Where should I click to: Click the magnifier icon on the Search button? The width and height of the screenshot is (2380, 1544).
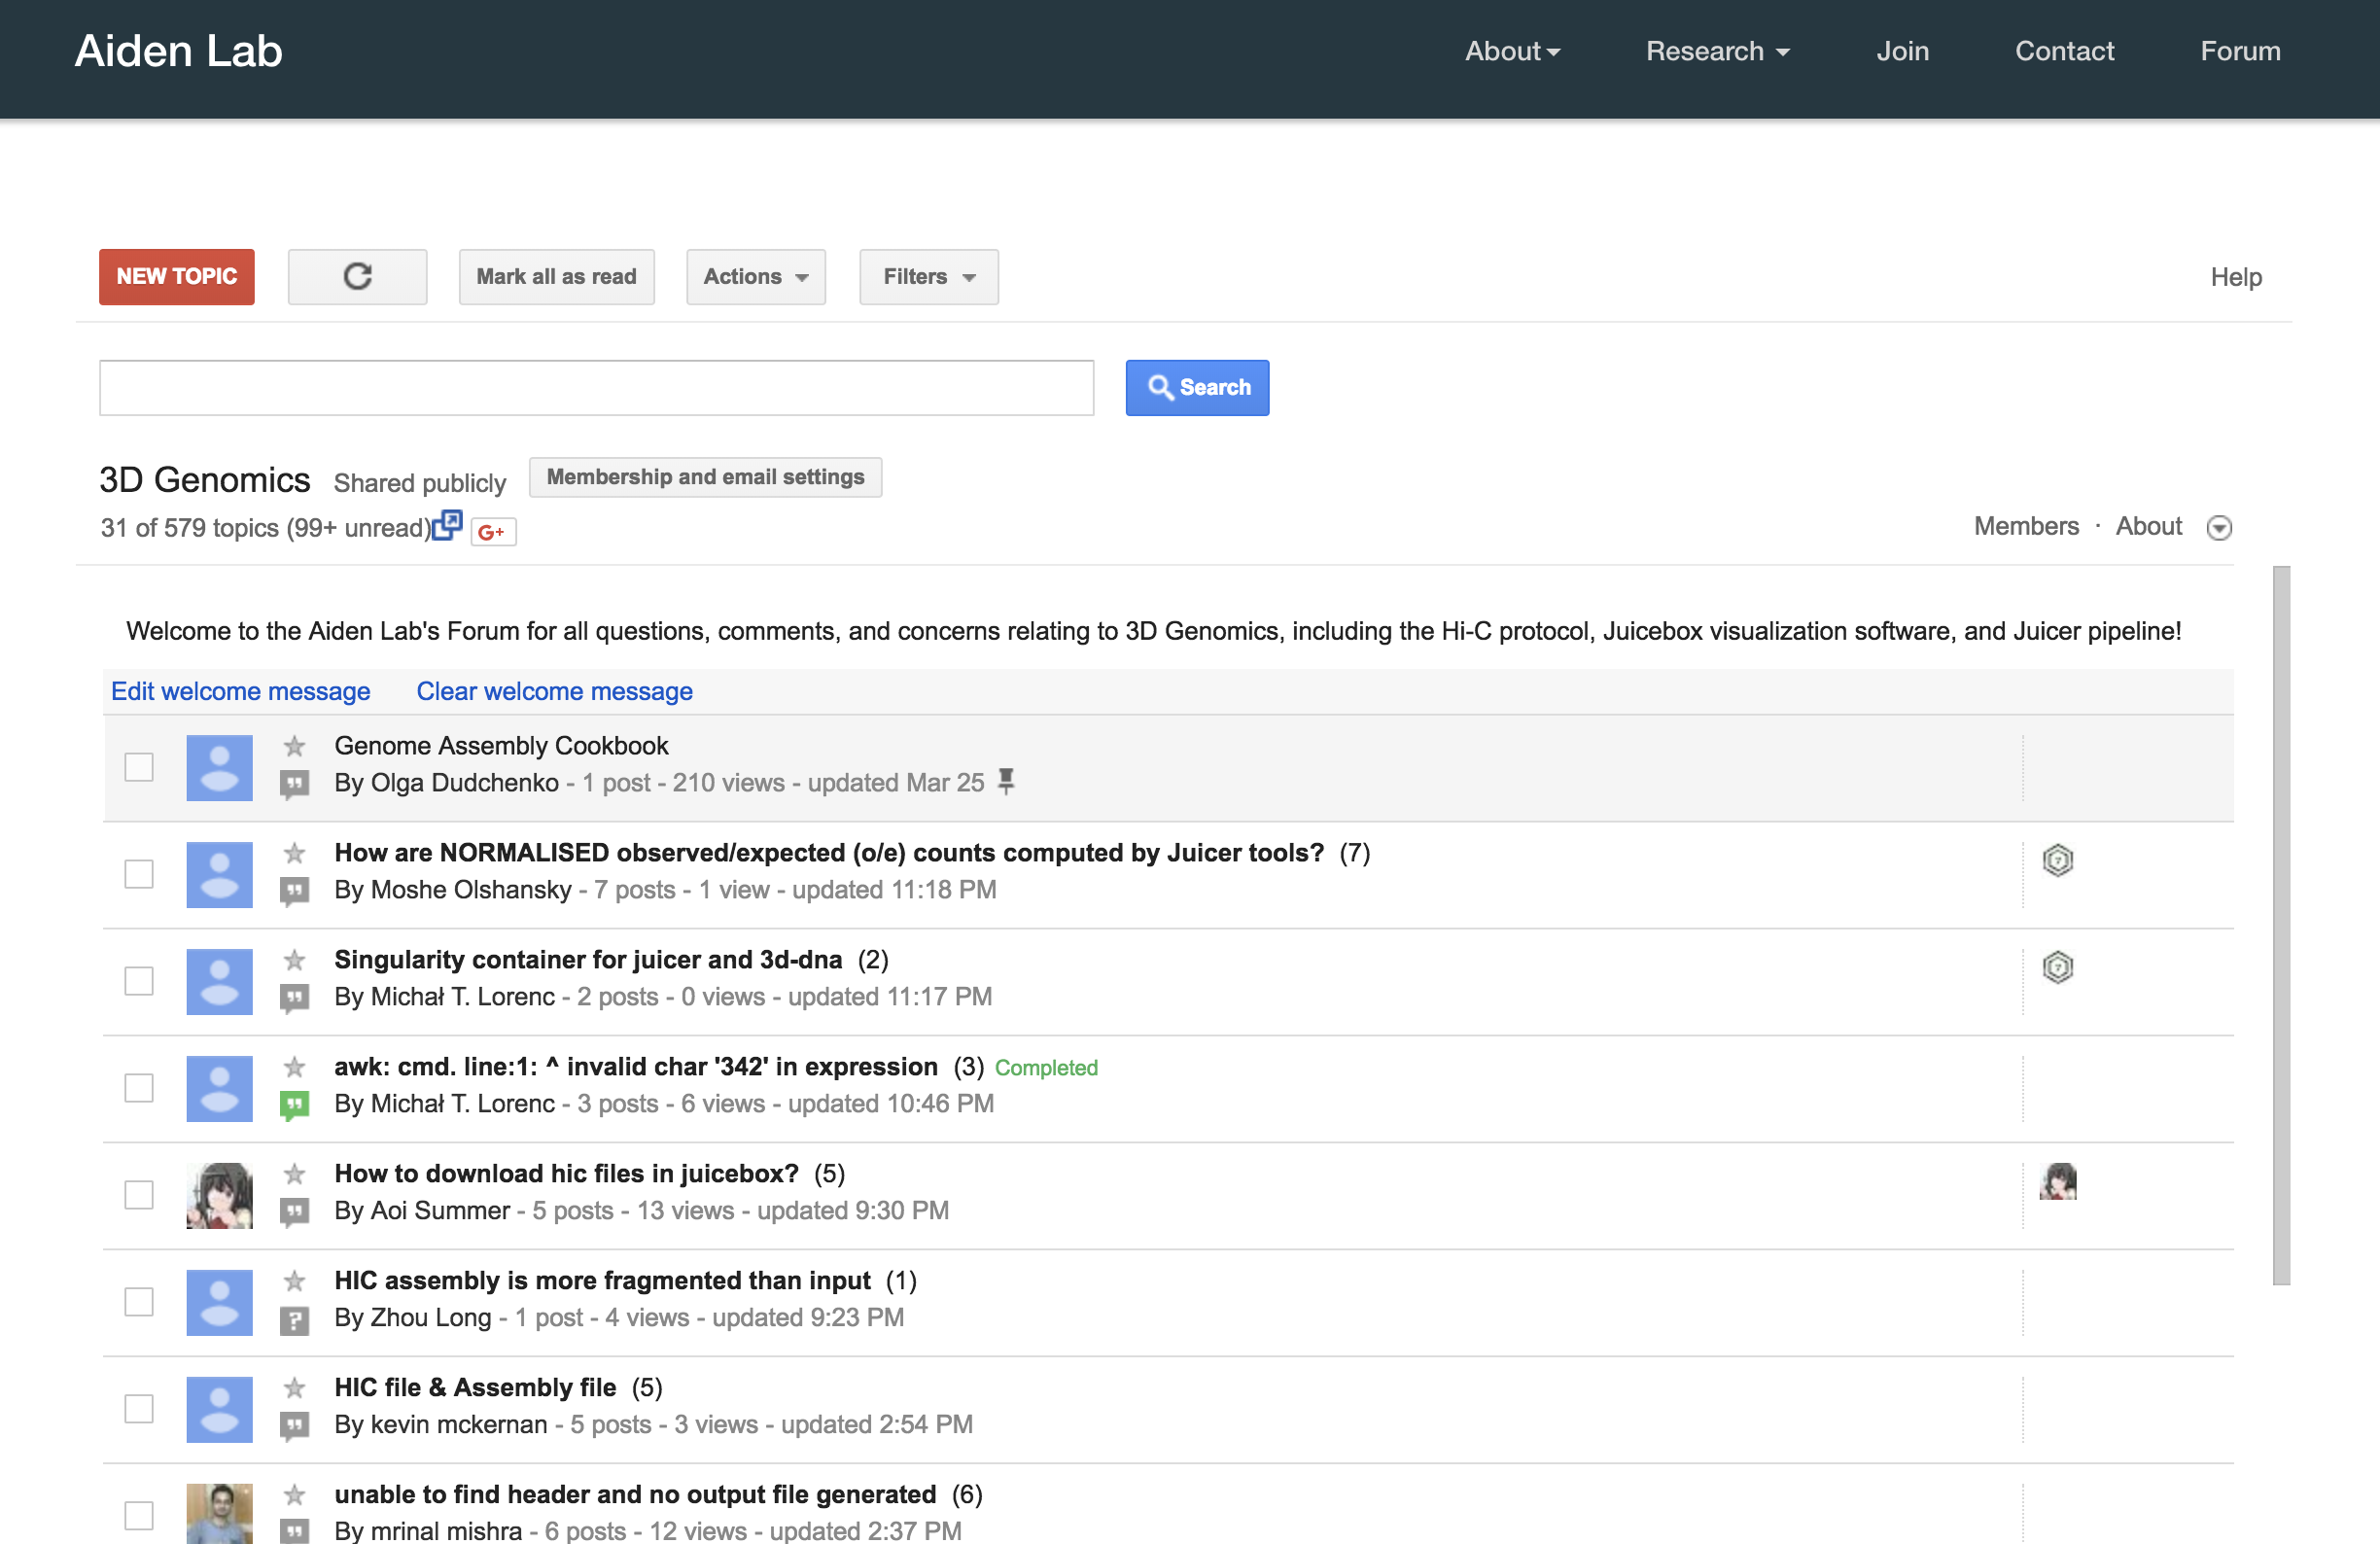tap(1163, 387)
